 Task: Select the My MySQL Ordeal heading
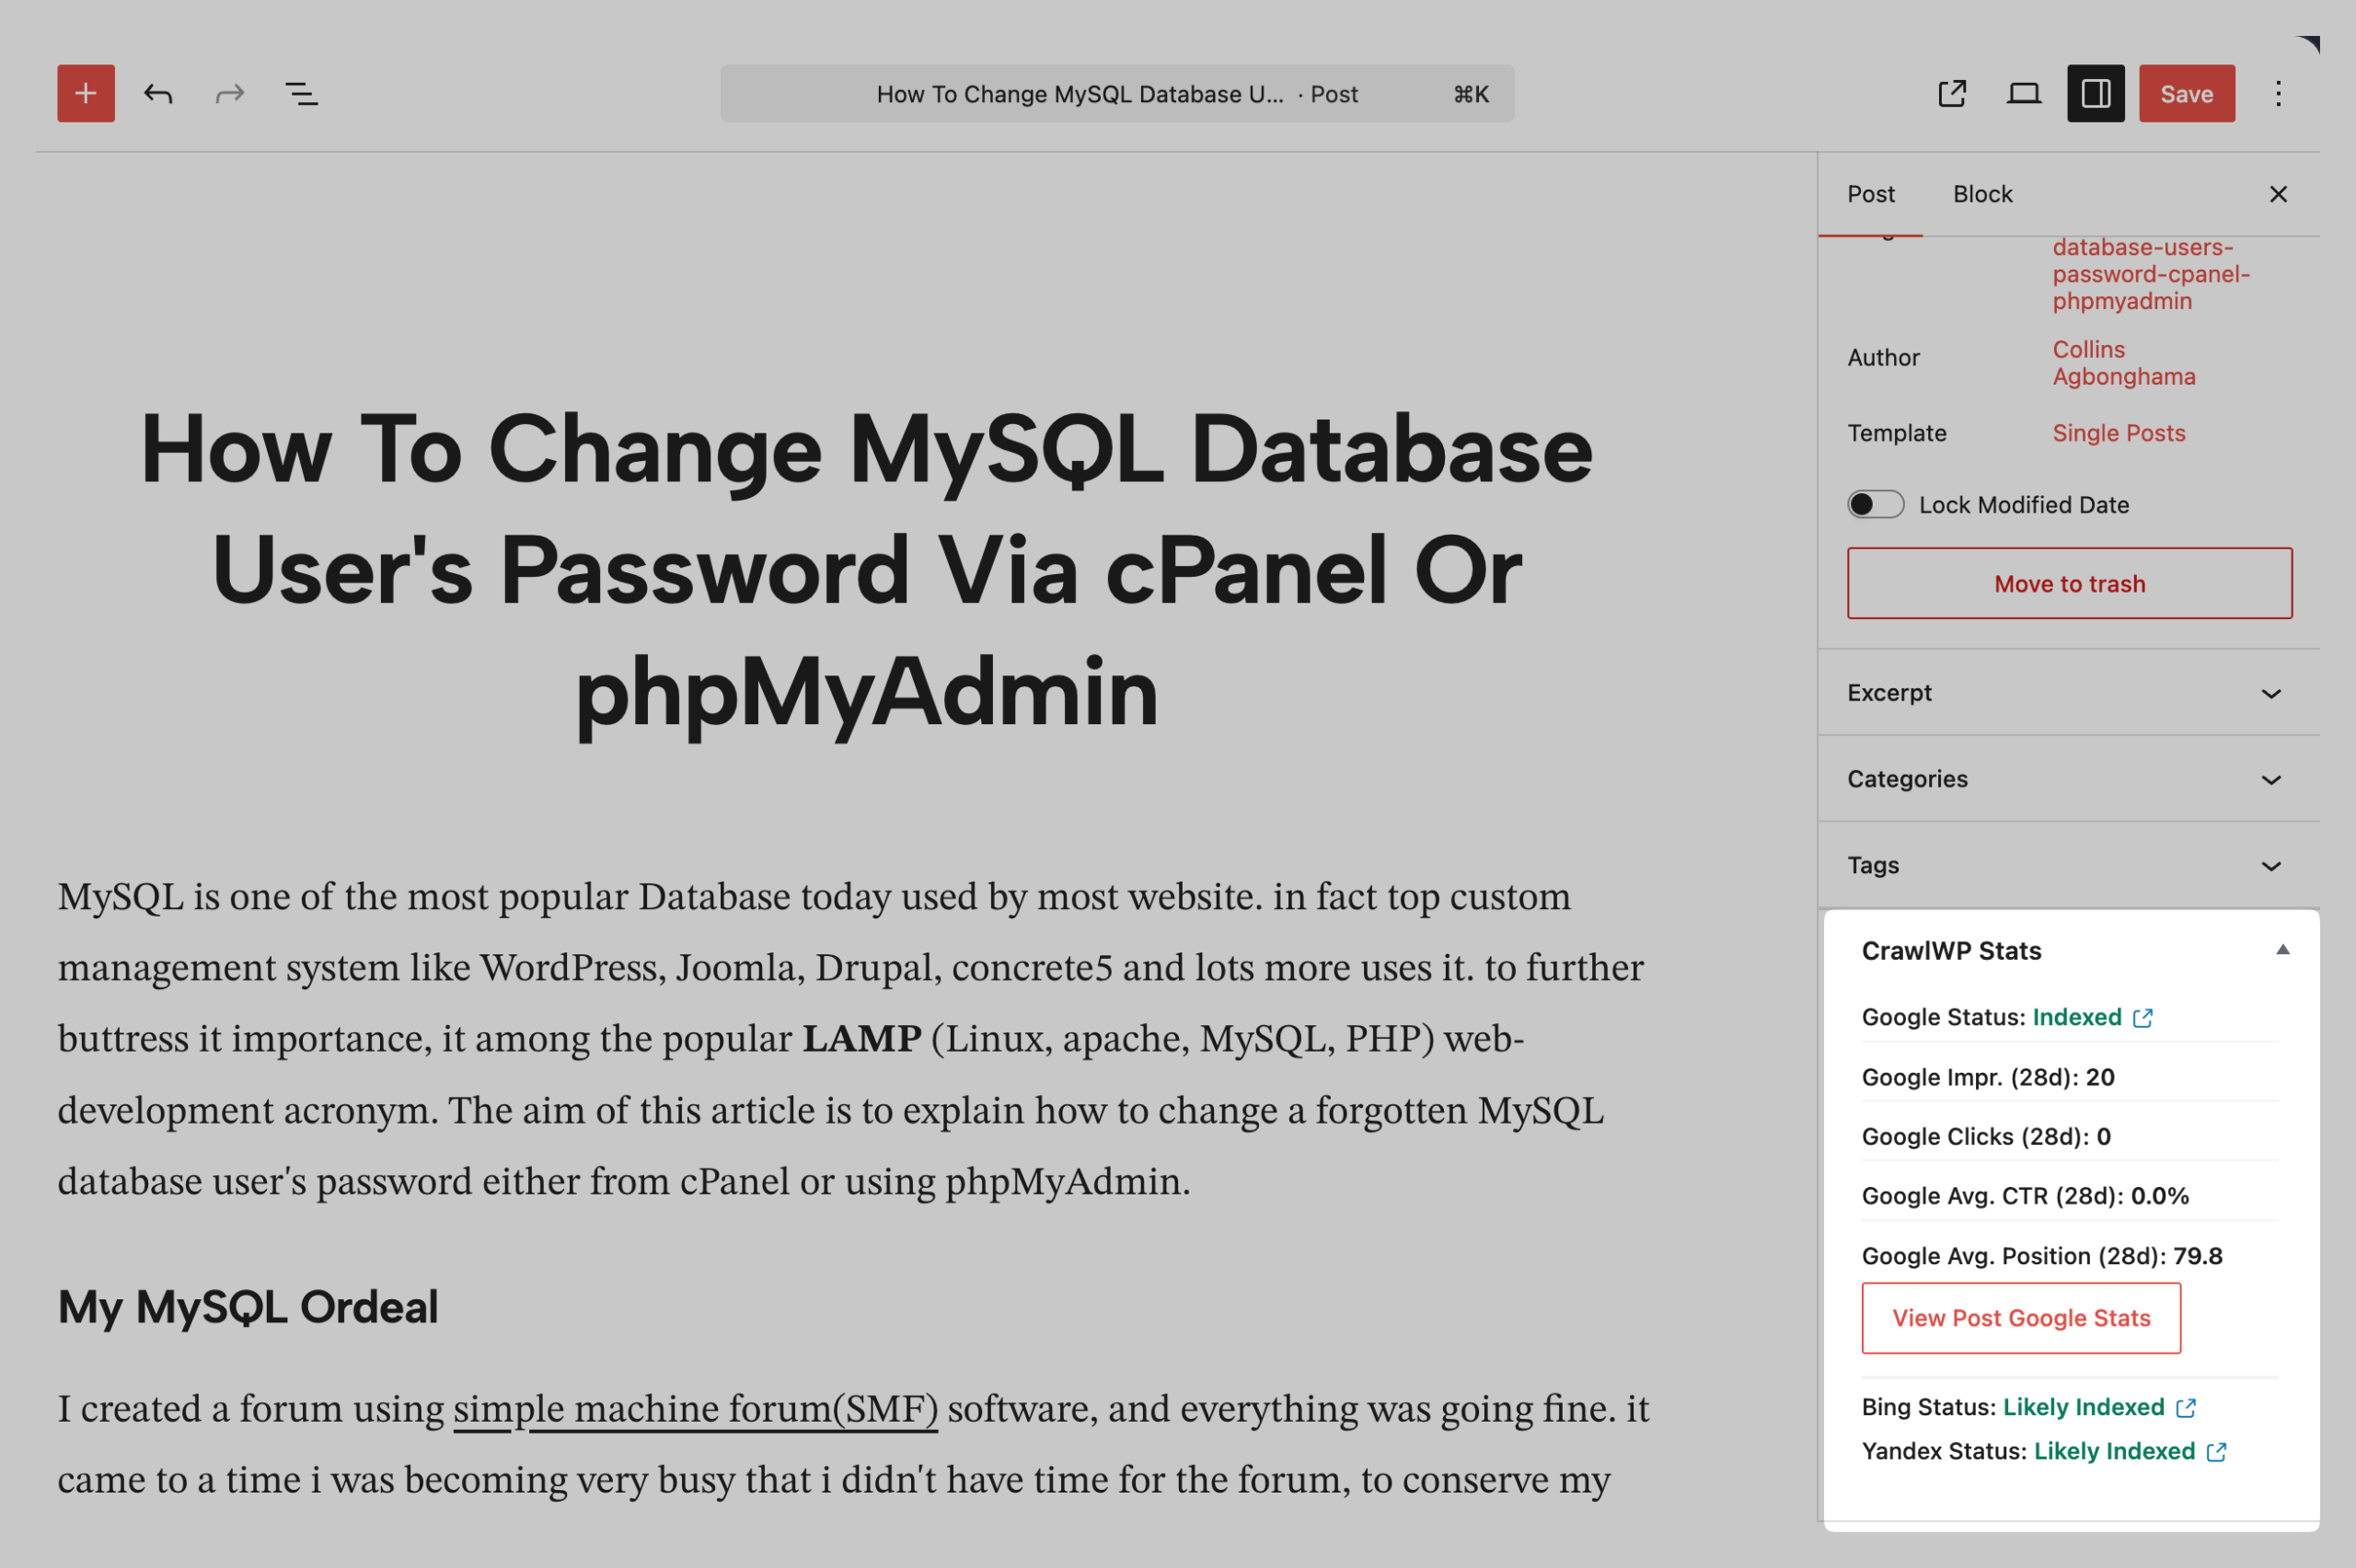click(x=248, y=1307)
